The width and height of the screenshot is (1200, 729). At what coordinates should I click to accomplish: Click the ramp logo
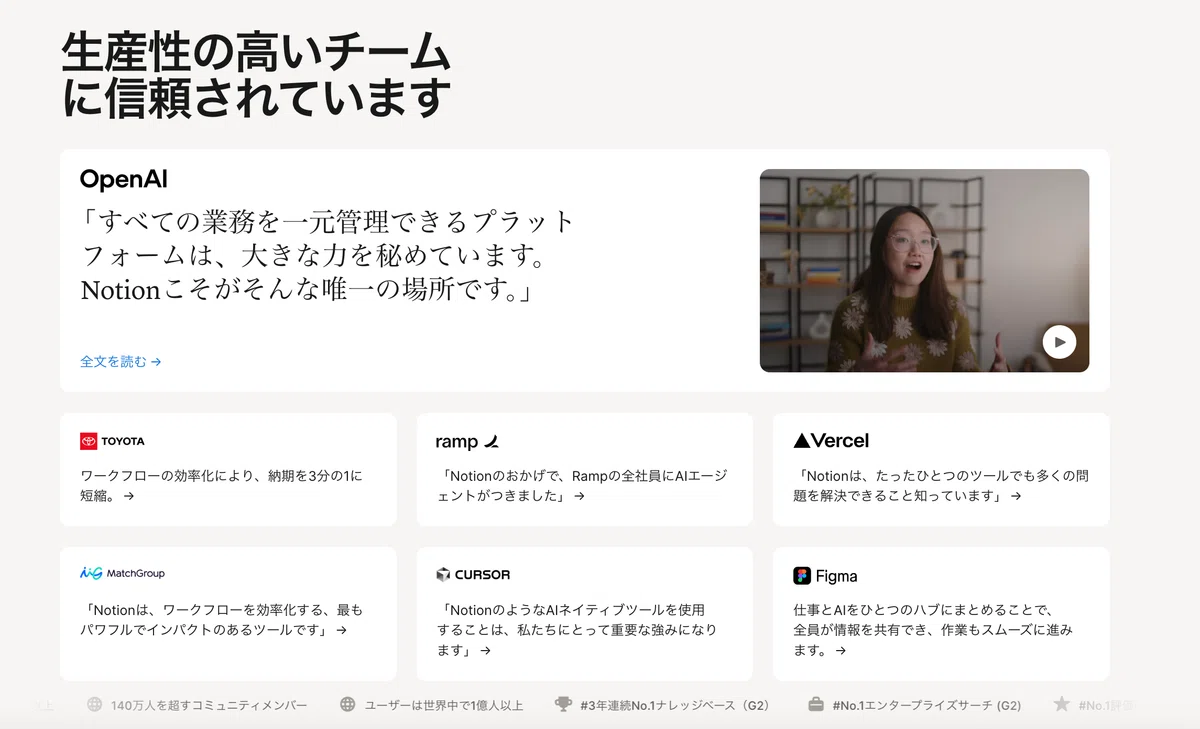pyautogui.click(x=468, y=441)
